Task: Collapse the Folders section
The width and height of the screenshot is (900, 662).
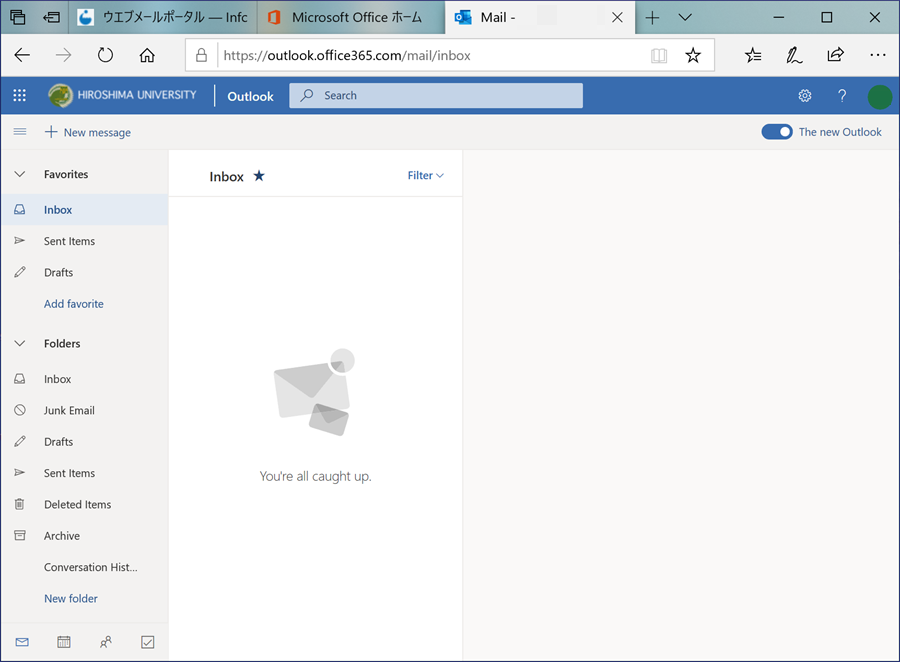Action: click(20, 343)
